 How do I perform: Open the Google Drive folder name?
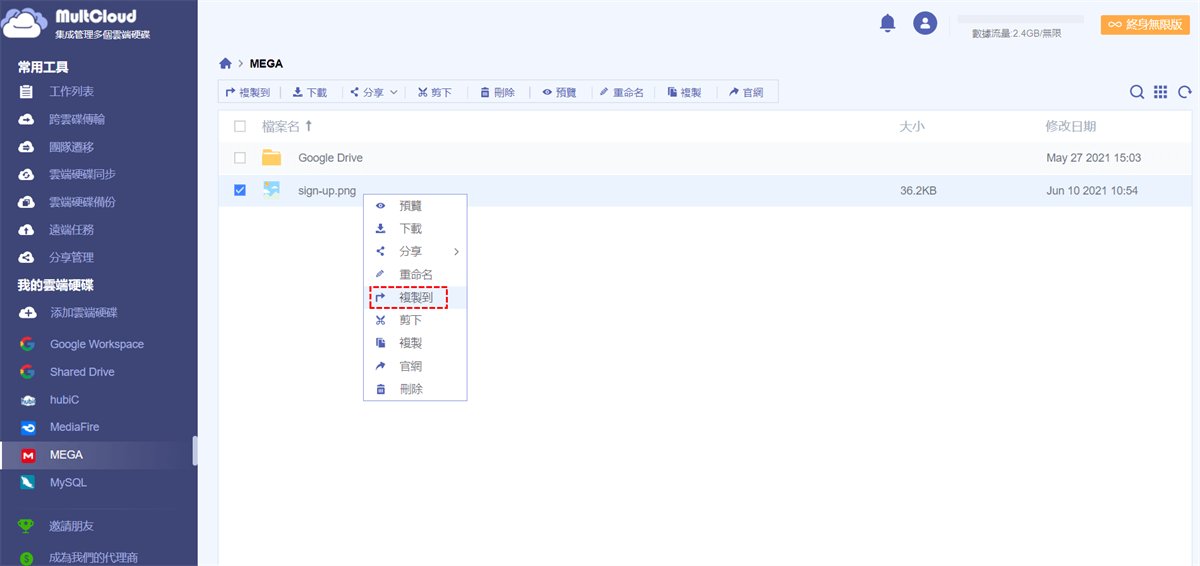[330, 158]
